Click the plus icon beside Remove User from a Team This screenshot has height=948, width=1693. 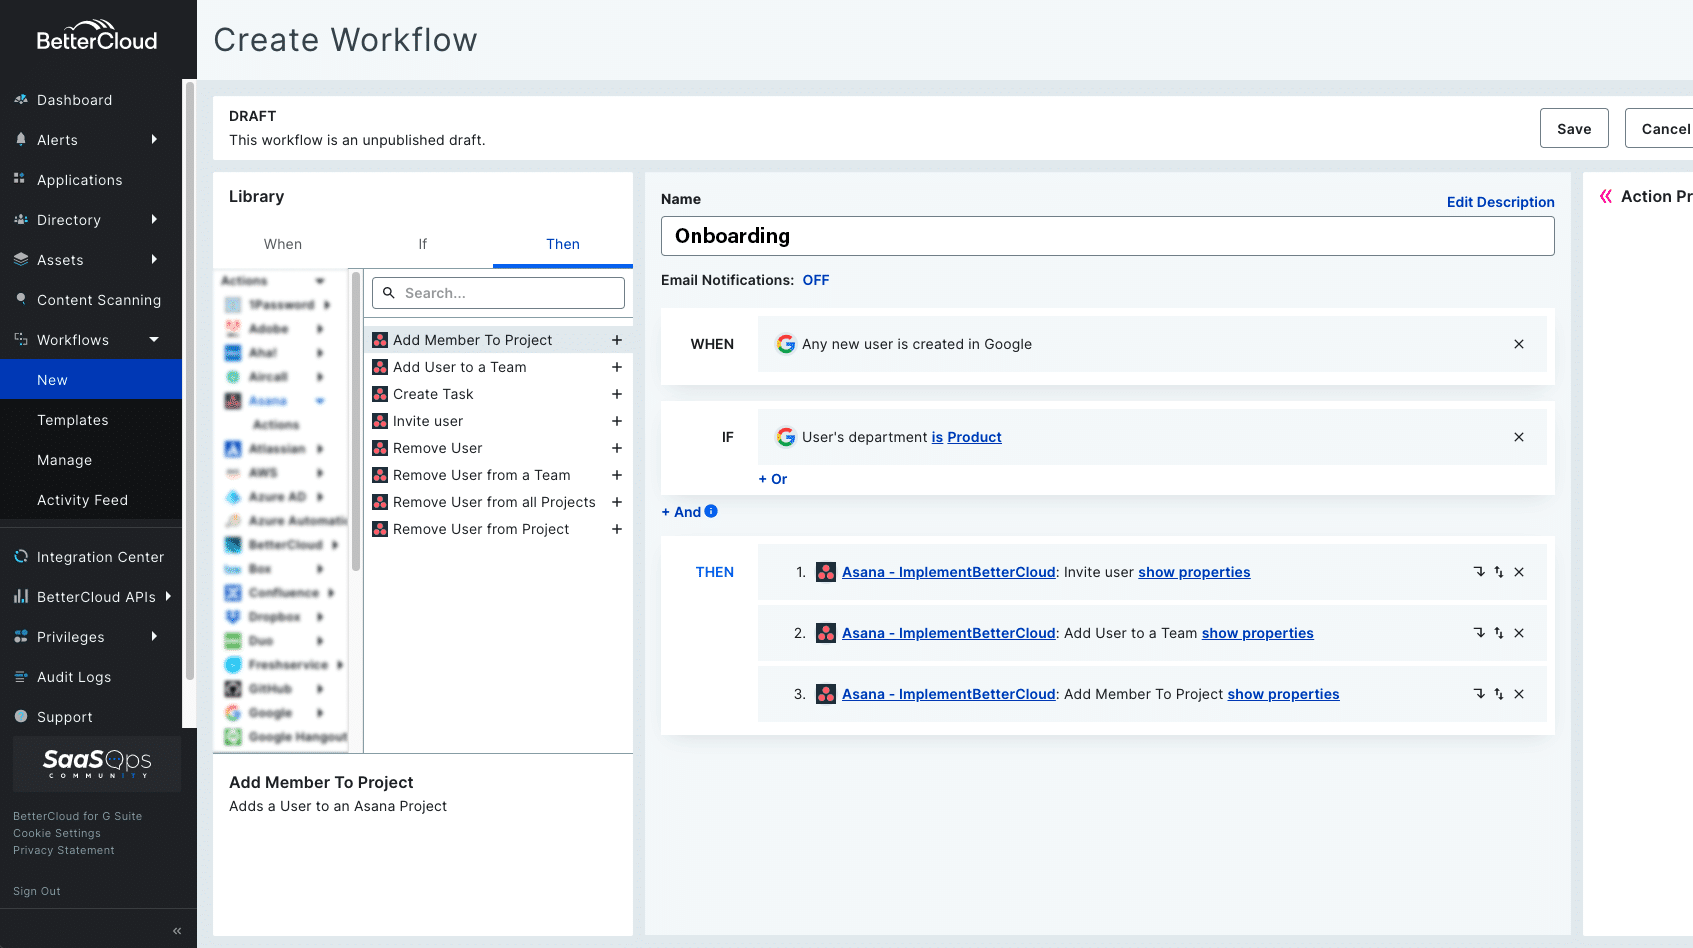pos(617,475)
